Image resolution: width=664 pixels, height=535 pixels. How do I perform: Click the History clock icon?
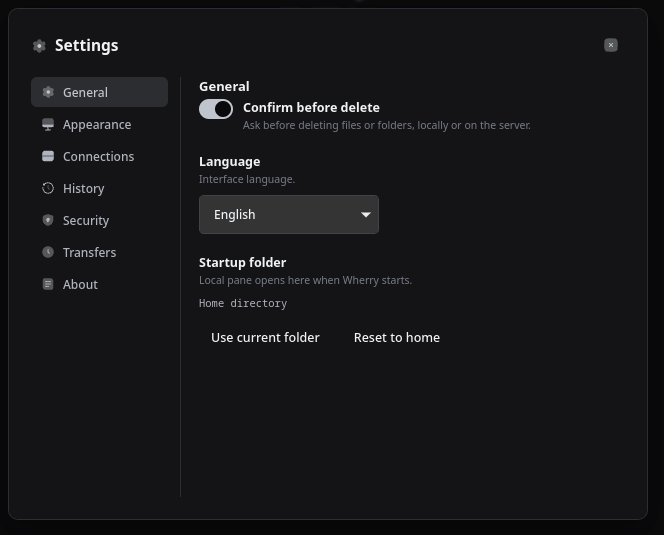pos(48,188)
